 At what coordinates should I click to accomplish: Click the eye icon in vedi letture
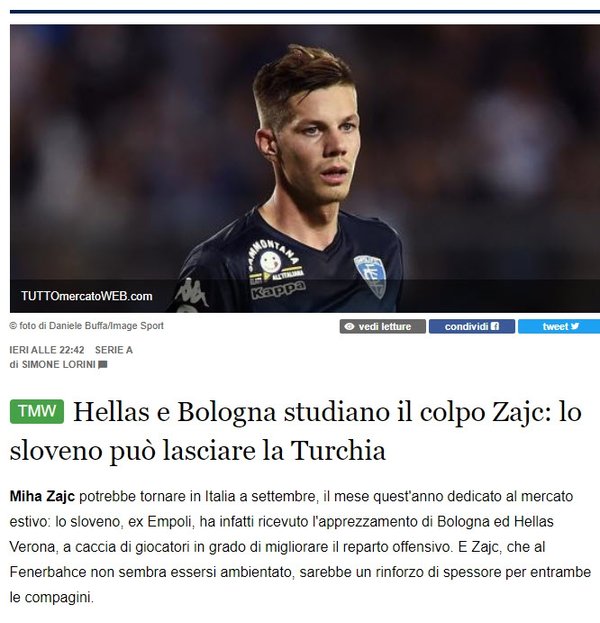[x=349, y=327]
